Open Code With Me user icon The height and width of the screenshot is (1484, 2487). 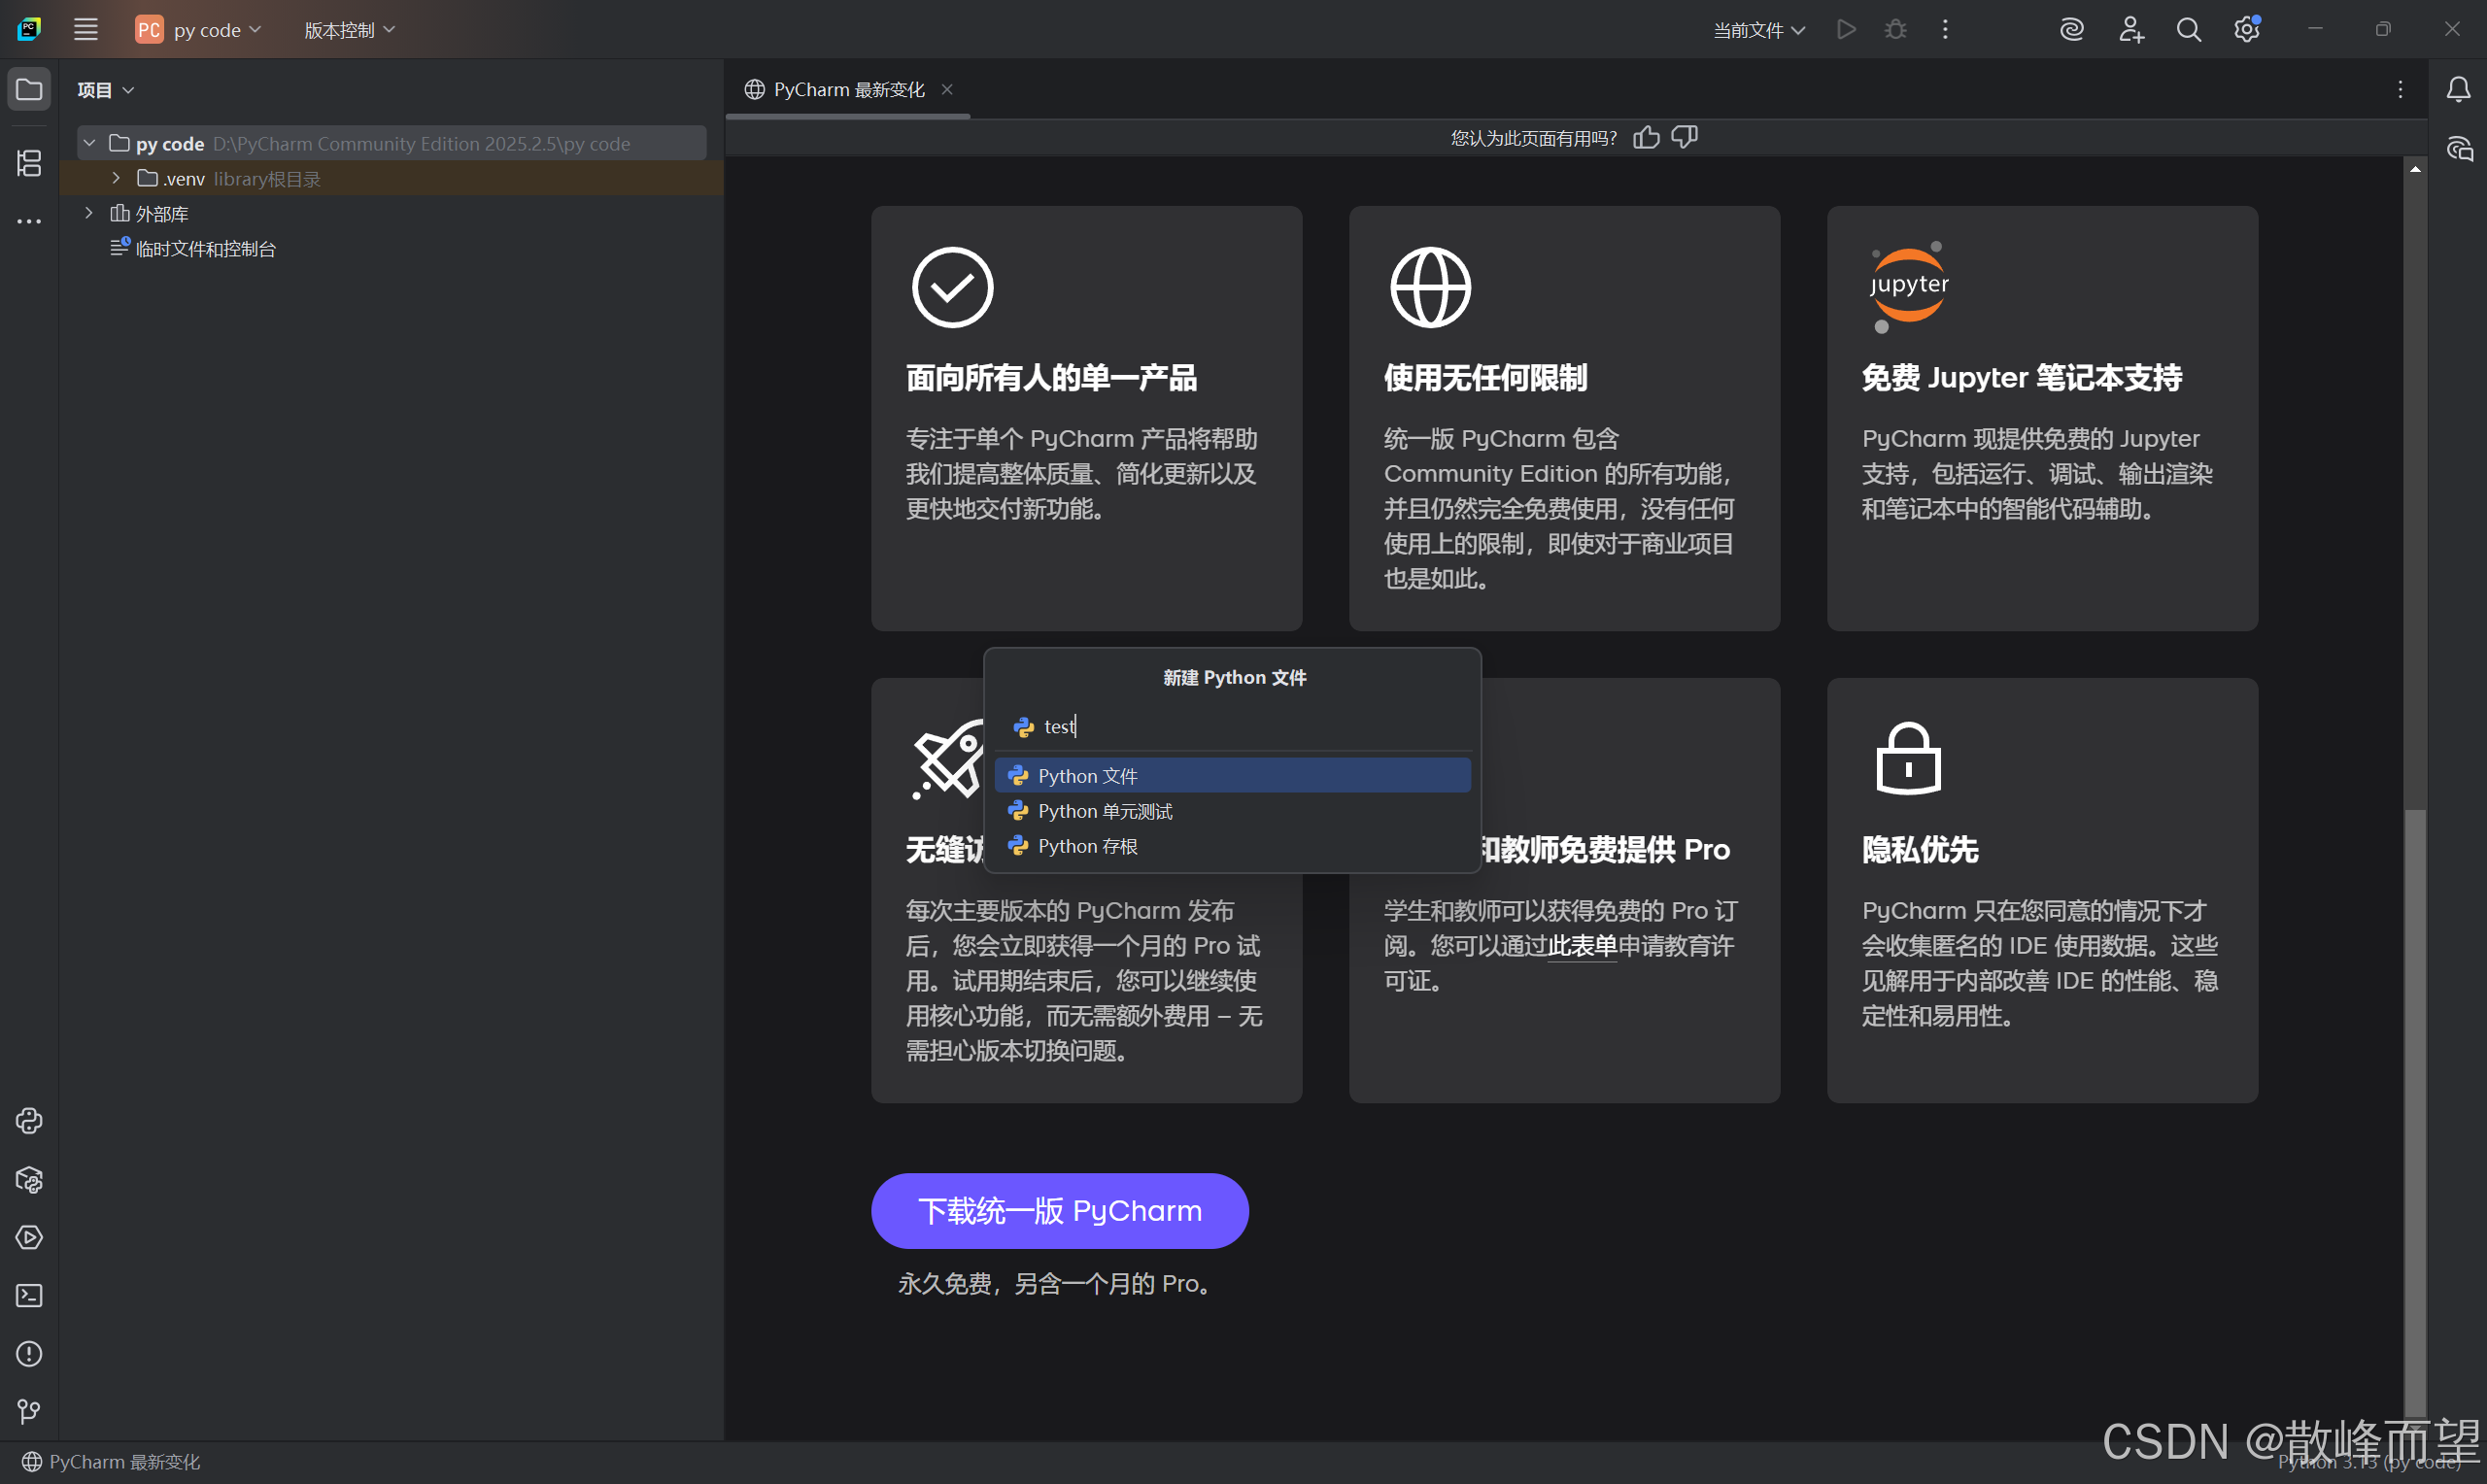(x=2131, y=29)
